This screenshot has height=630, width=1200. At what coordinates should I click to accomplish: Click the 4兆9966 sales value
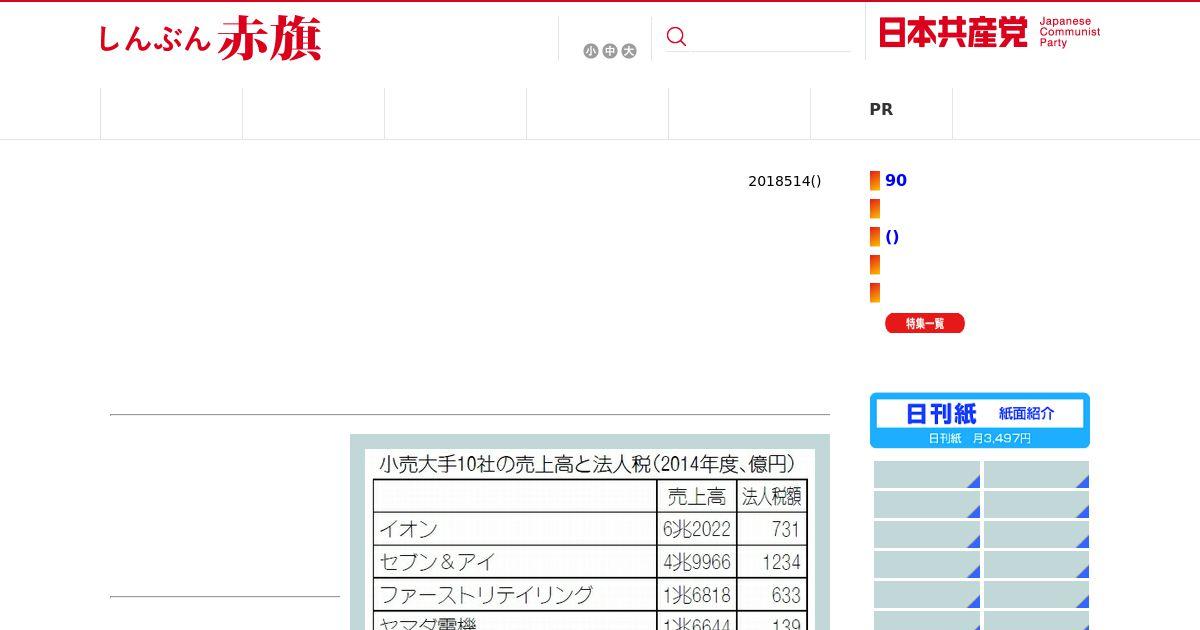[697, 562]
